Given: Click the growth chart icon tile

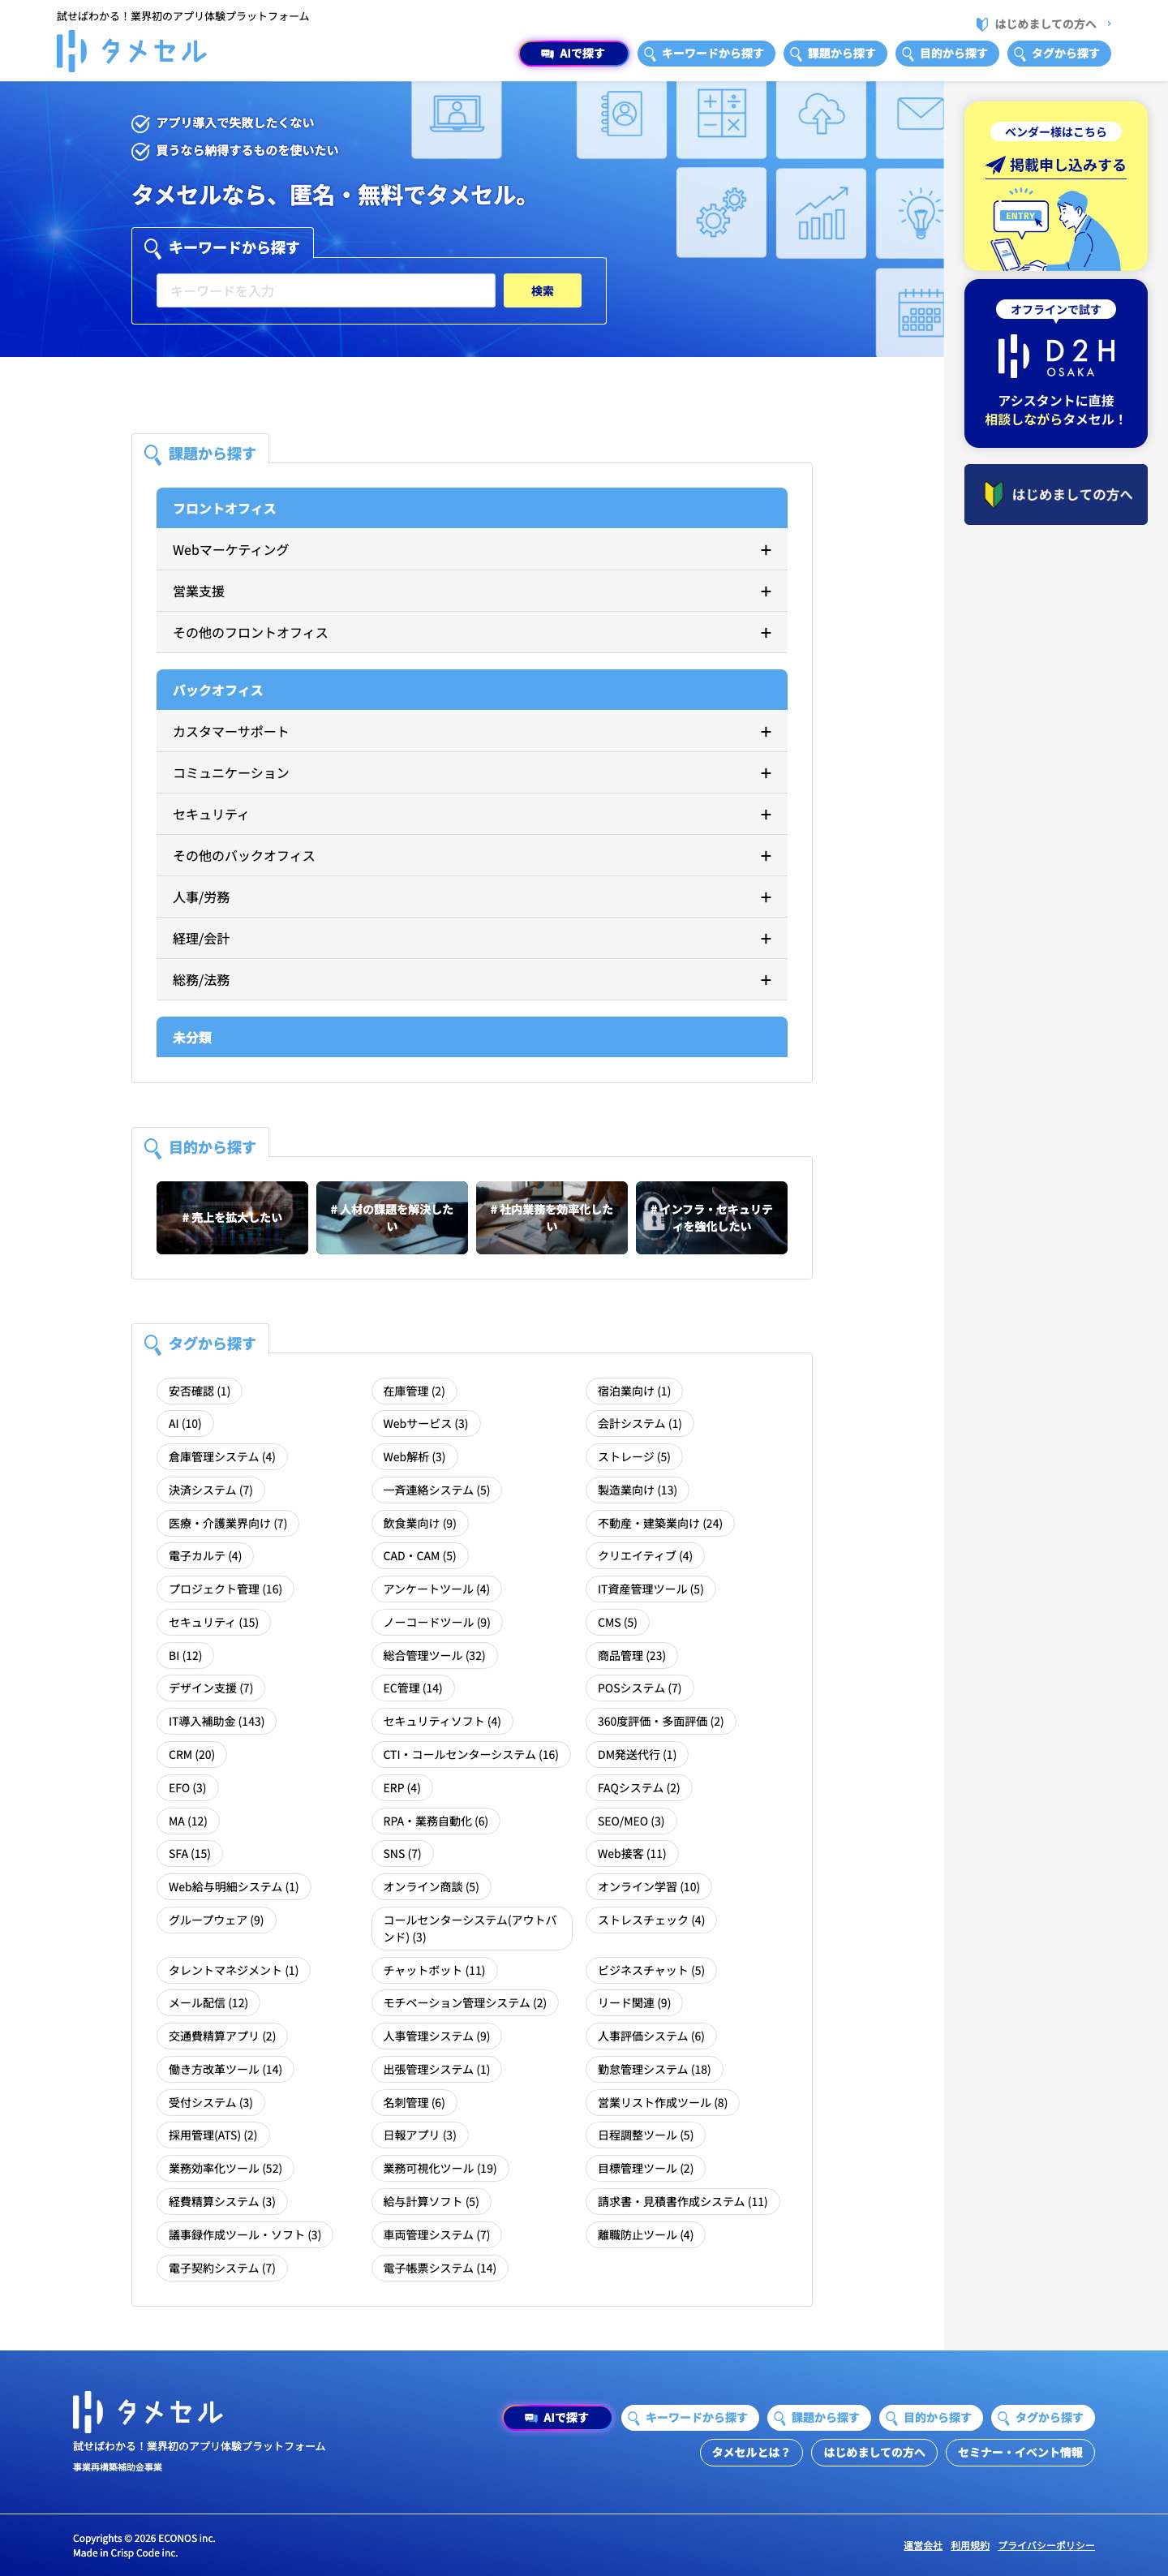Looking at the screenshot, I should (x=821, y=212).
